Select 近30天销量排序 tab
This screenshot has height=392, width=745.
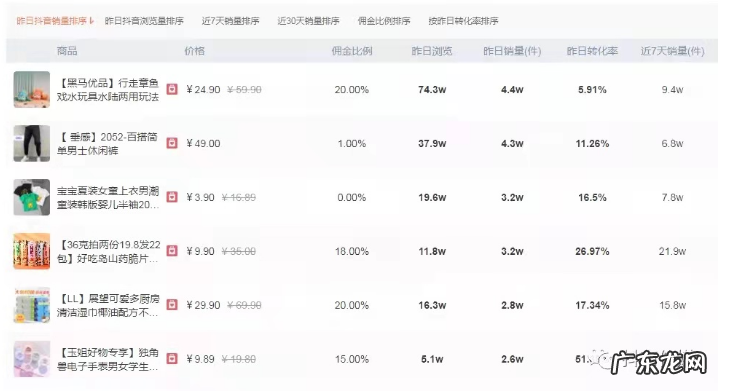coord(308,21)
